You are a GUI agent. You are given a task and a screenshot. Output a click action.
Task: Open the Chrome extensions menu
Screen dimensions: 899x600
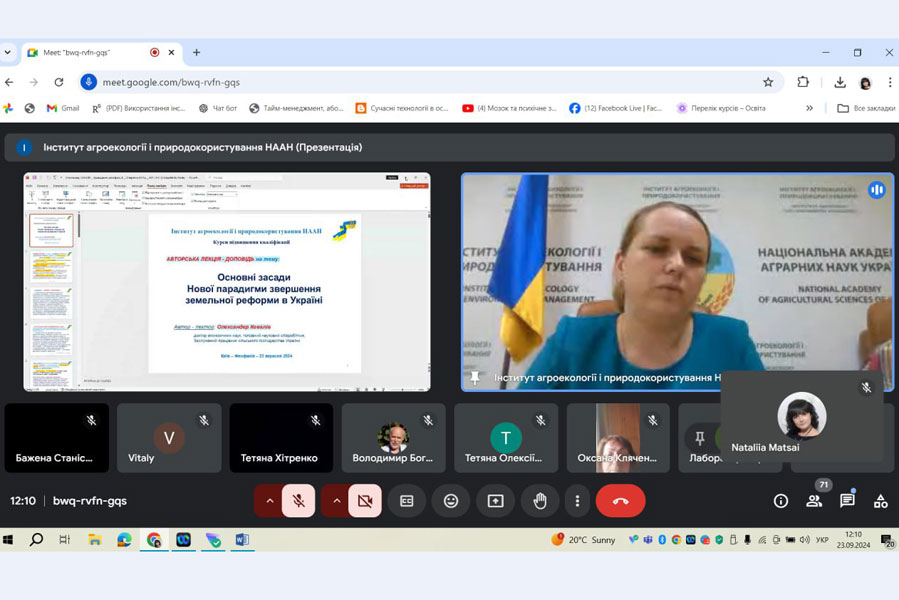point(803,82)
